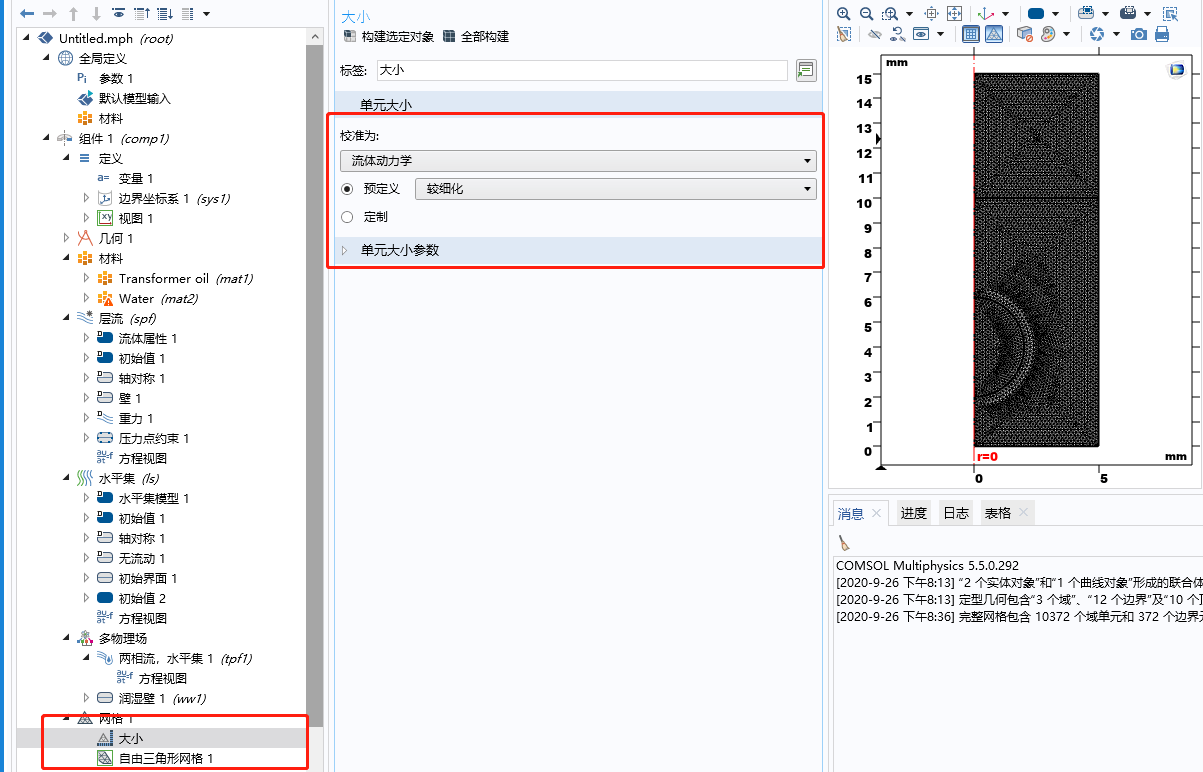Screen dimensions: 1203x772
Task: Switch to the 日志 tab
Action: (956, 513)
